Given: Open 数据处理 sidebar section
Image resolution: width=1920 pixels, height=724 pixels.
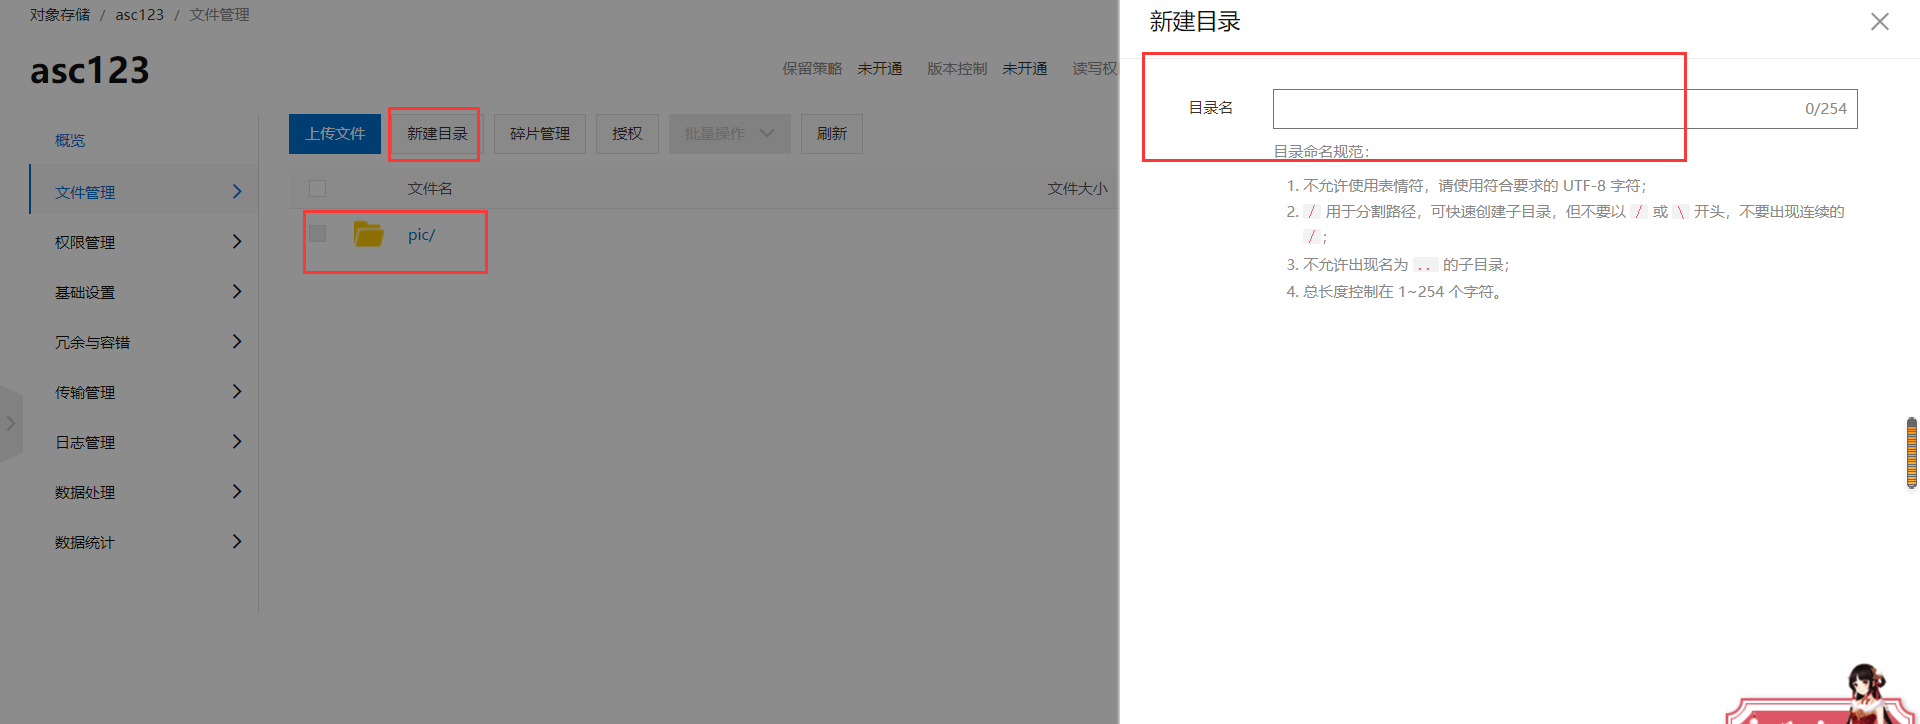Looking at the screenshot, I should (x=85, y=492).
